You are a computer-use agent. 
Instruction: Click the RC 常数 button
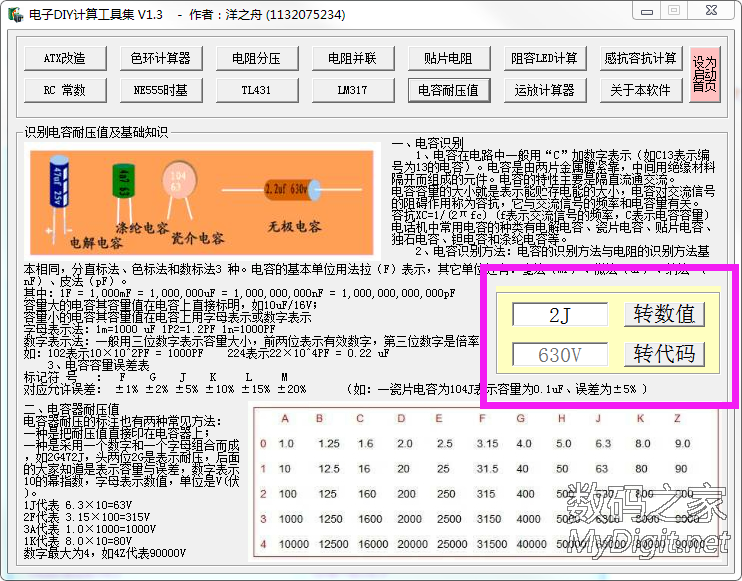(x=65, y=90)
